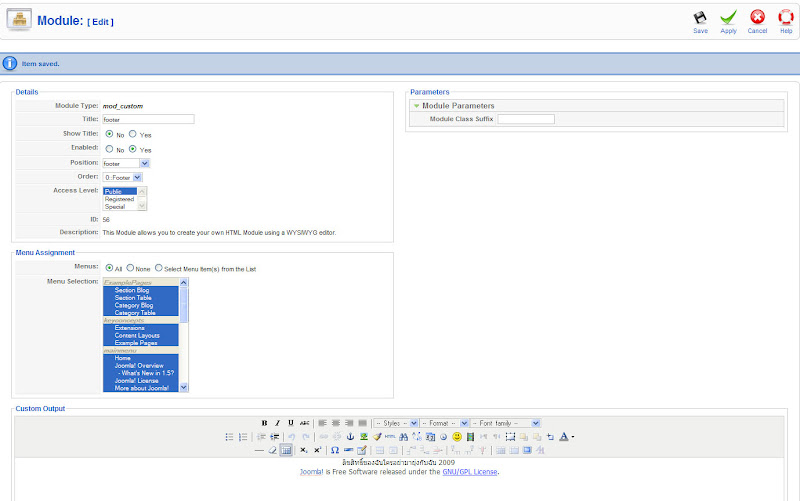Increase indent in the editor toolbar

(274, 437)
